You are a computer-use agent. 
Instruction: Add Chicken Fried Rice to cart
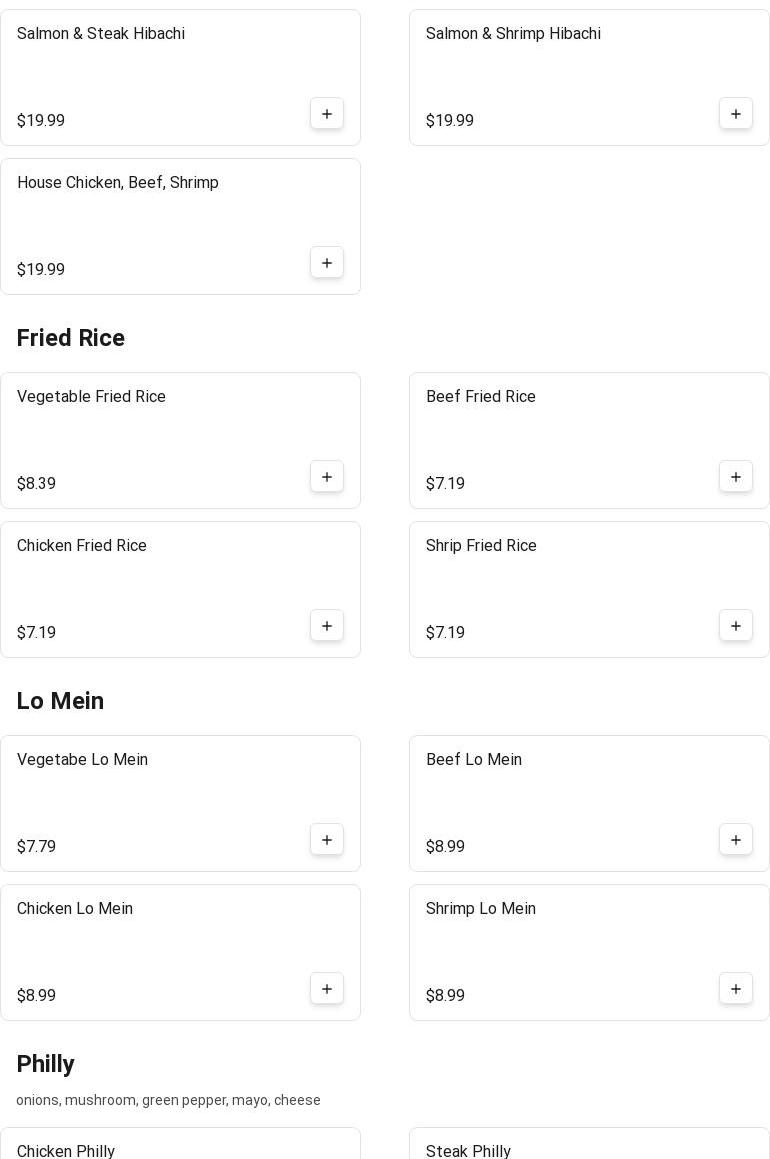click(x=327, y=626)
